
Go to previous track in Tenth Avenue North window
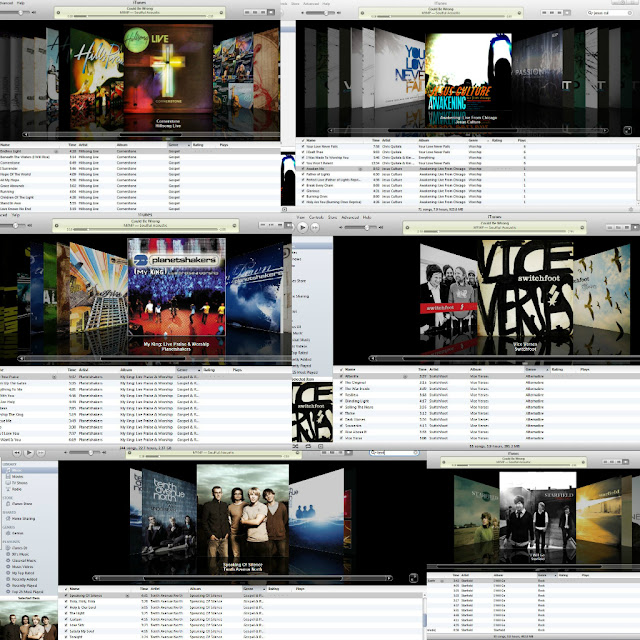click(x=17, y=453)
